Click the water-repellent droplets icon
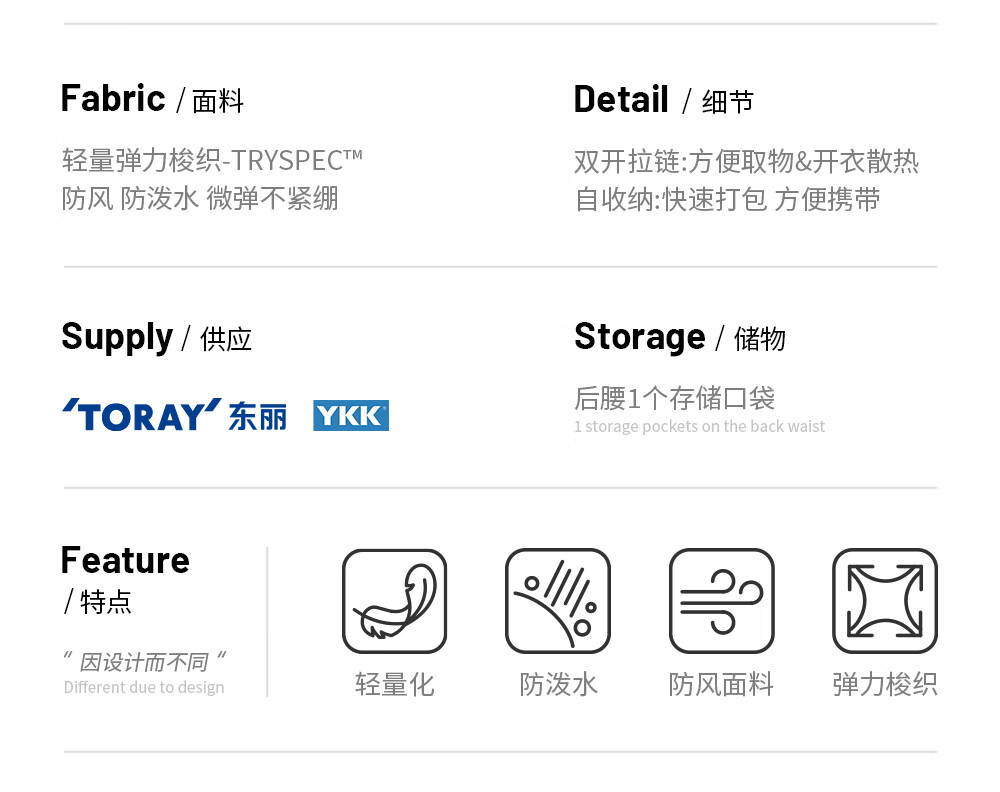The image size is (1000, 792). tap(558, 601)
